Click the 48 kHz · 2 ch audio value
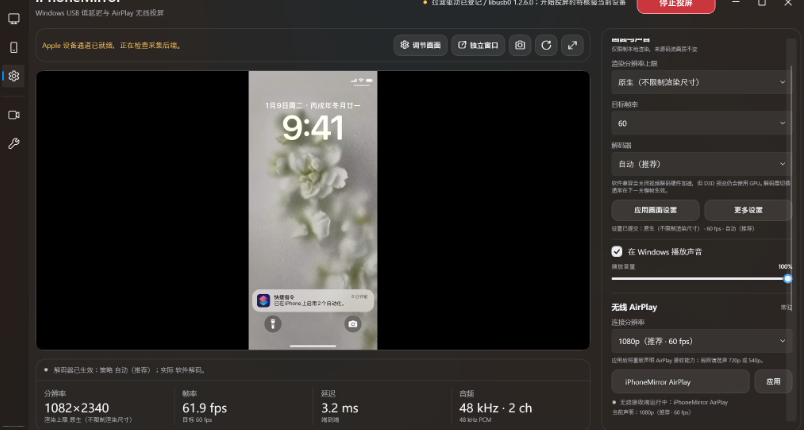Screen dimensions: 804x430 [x=495, y=408]
